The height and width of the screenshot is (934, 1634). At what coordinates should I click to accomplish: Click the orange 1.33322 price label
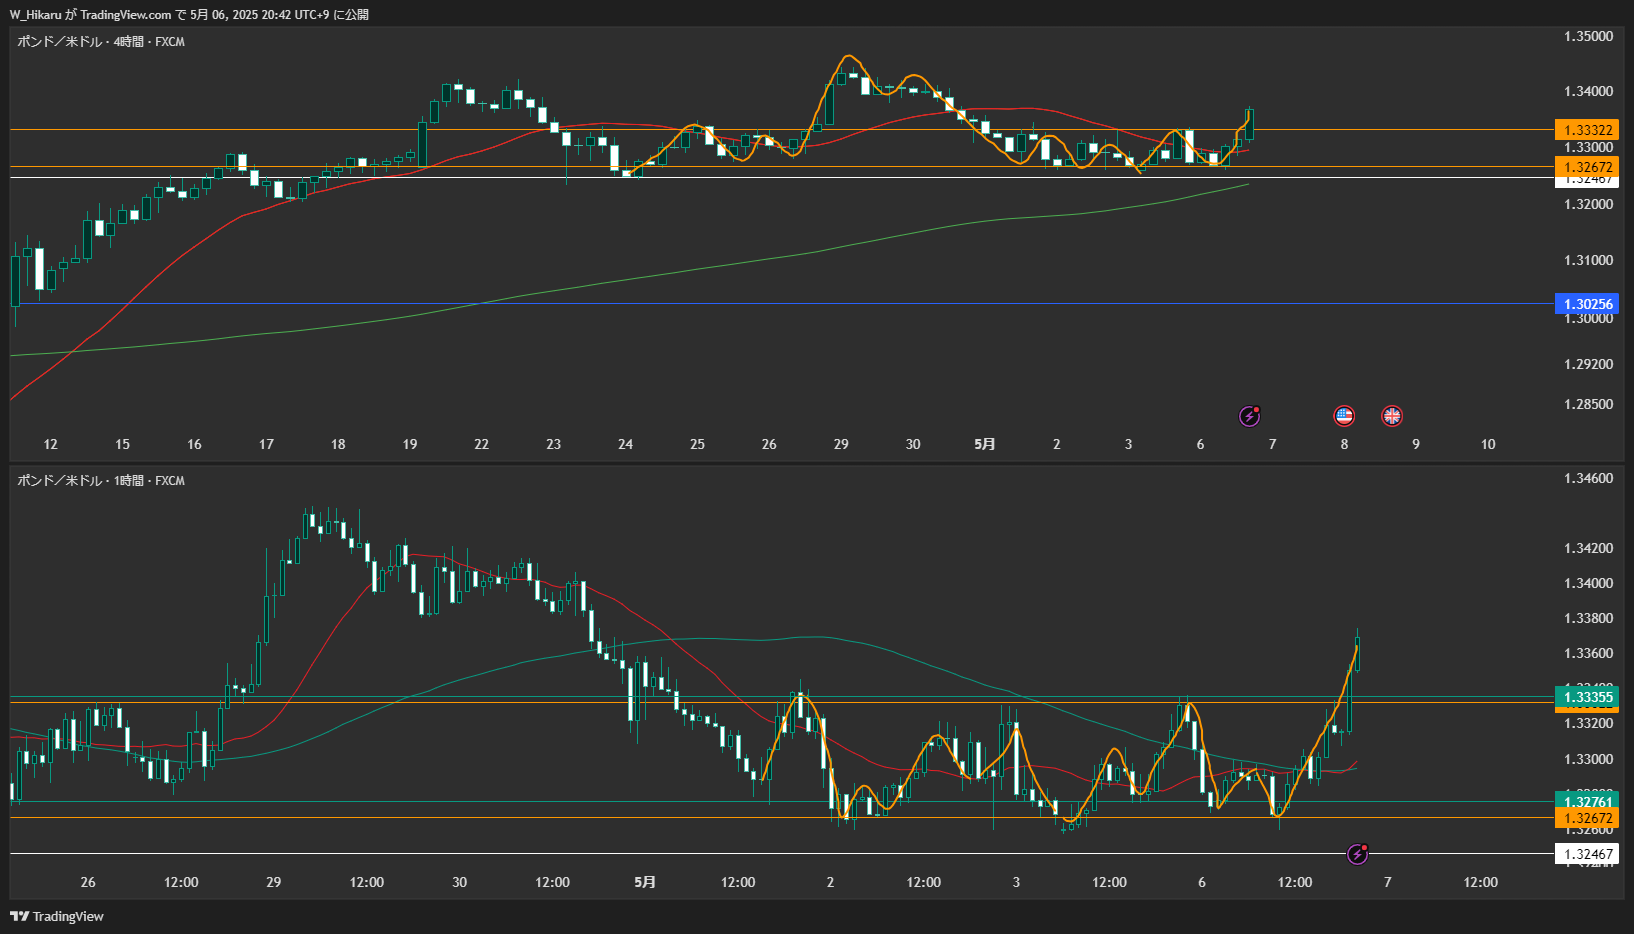(x=1587, y=130)
